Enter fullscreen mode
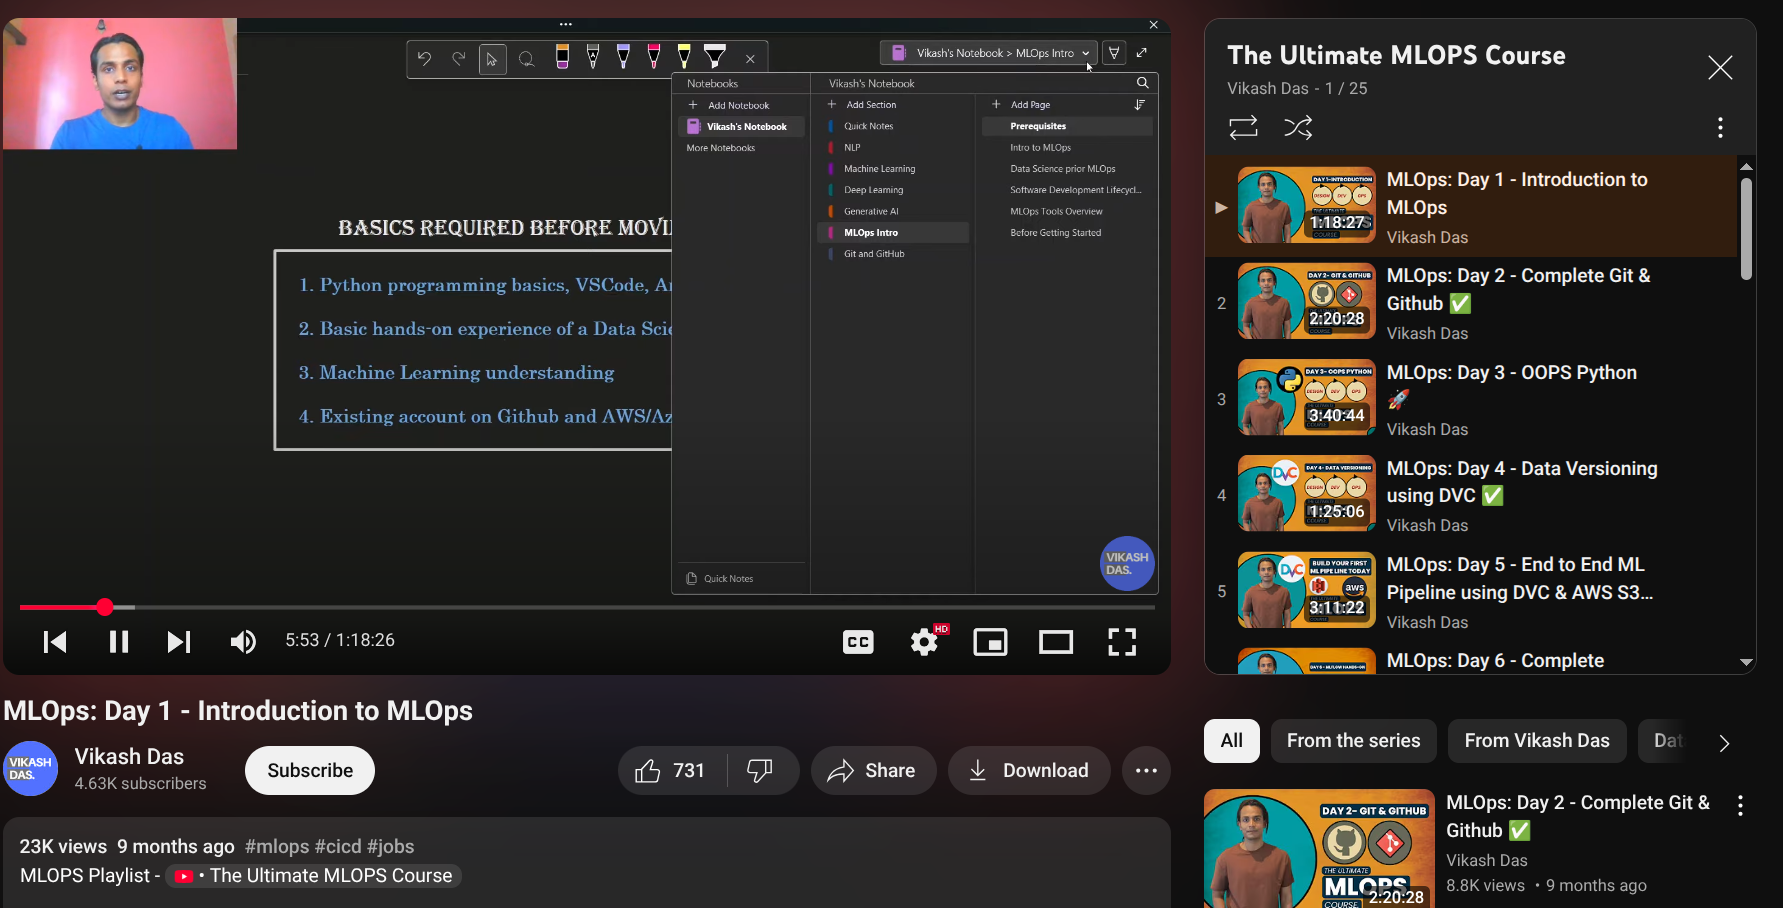This screenshot has width=1783, height=908. 1122,642
